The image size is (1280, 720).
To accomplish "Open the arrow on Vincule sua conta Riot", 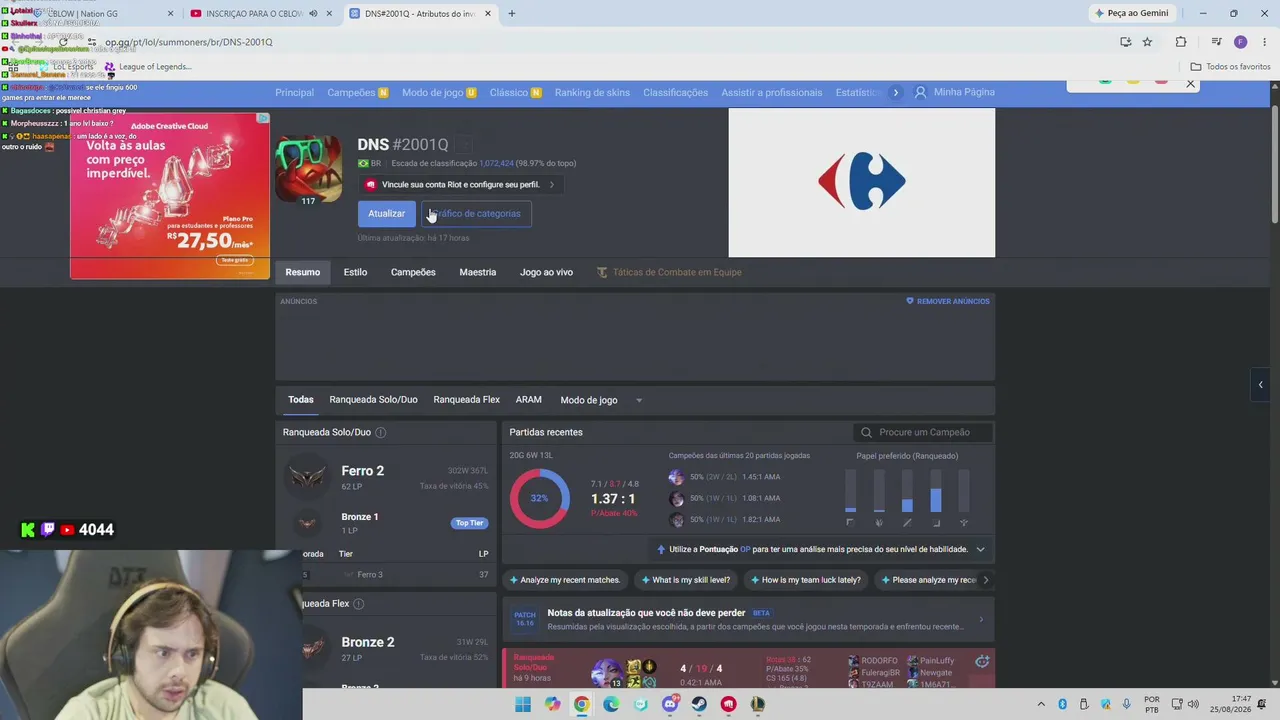I will (x=551, y=185).
